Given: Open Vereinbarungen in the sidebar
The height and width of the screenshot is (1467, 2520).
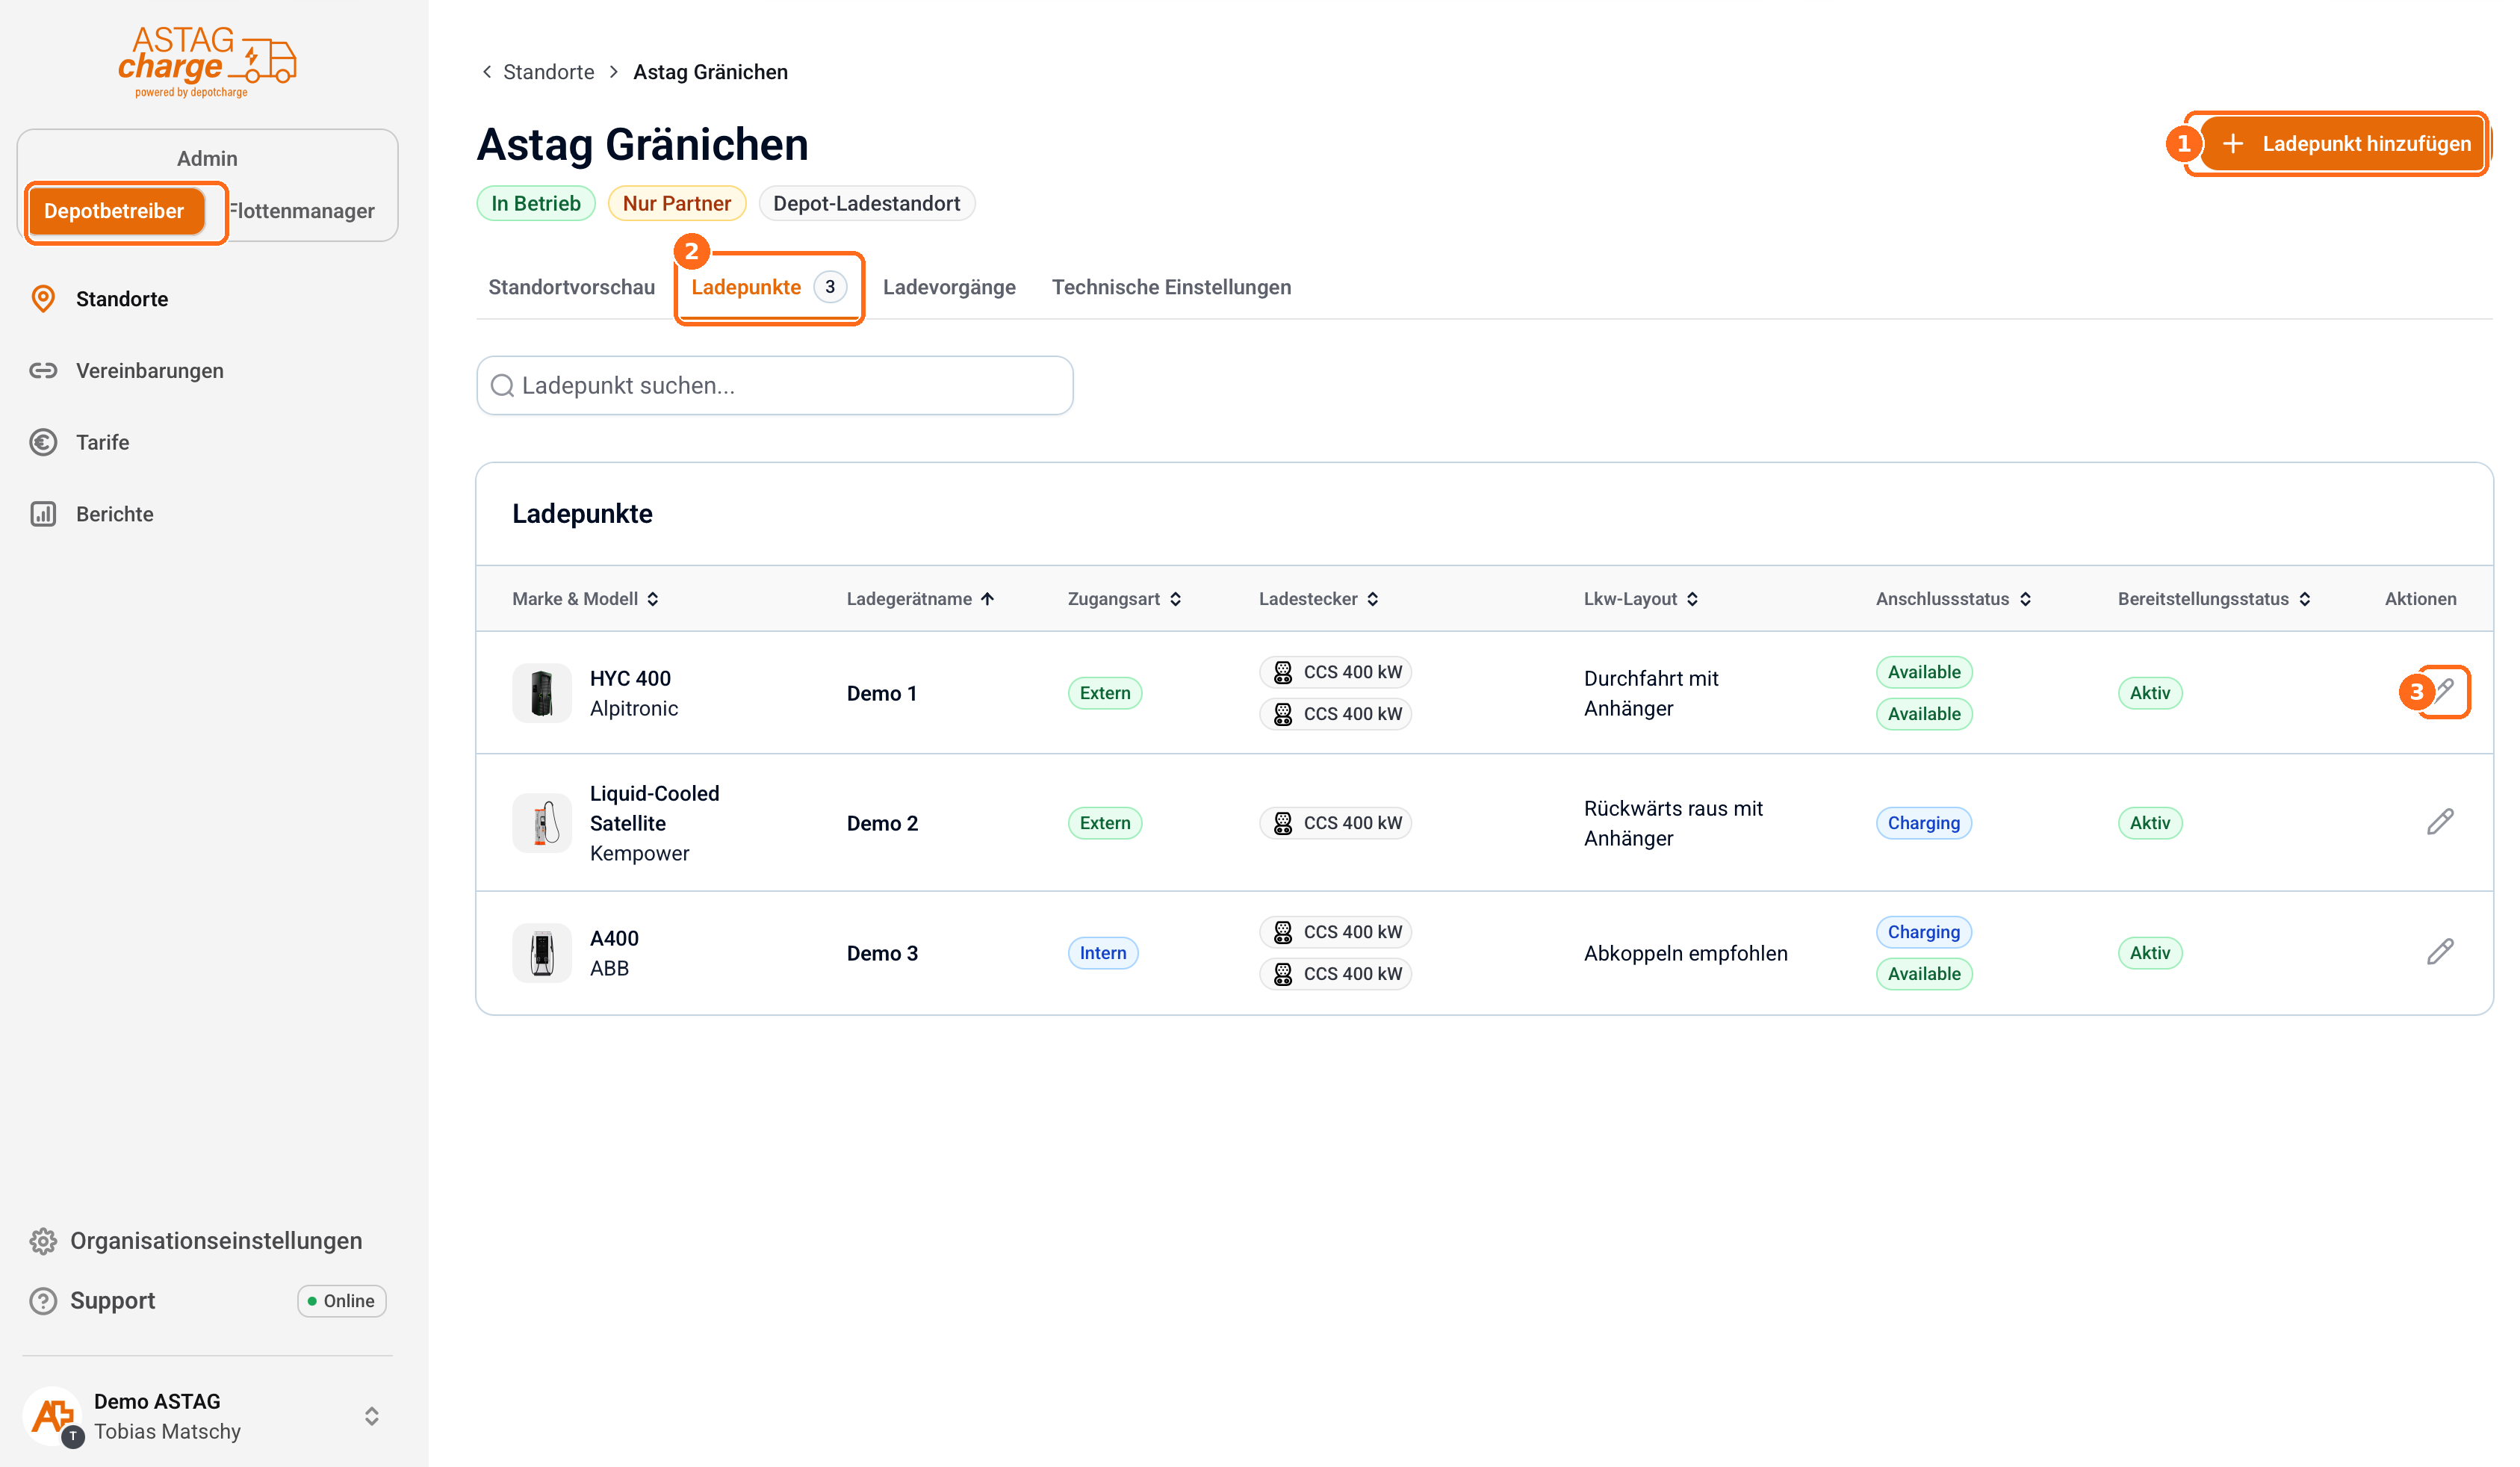Looking at the screenshot, I should [150, 371].
